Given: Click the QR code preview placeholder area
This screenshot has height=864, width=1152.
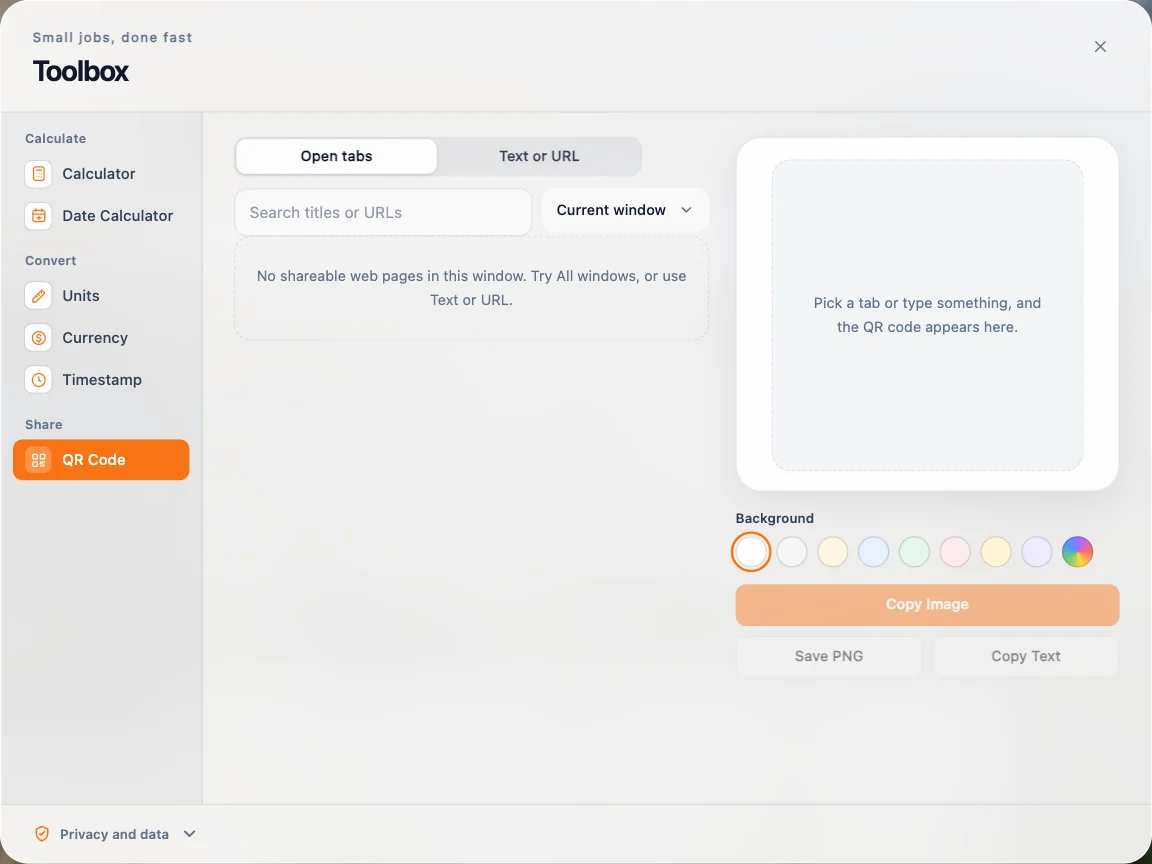Looking at the screenshot, I should 927,315.
